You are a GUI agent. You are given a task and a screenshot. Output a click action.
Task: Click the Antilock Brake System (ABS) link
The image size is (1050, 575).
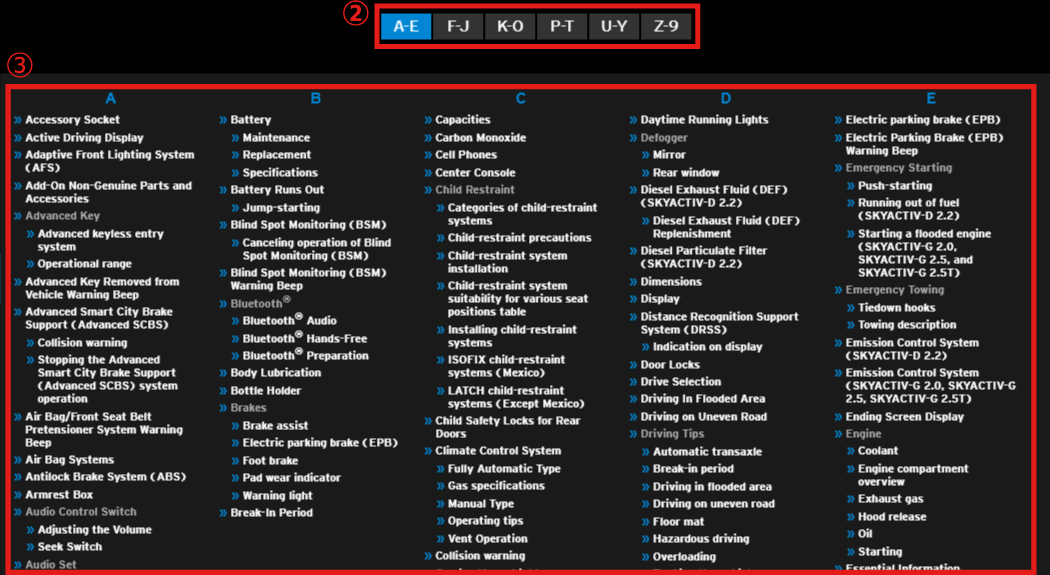[105, 477]
